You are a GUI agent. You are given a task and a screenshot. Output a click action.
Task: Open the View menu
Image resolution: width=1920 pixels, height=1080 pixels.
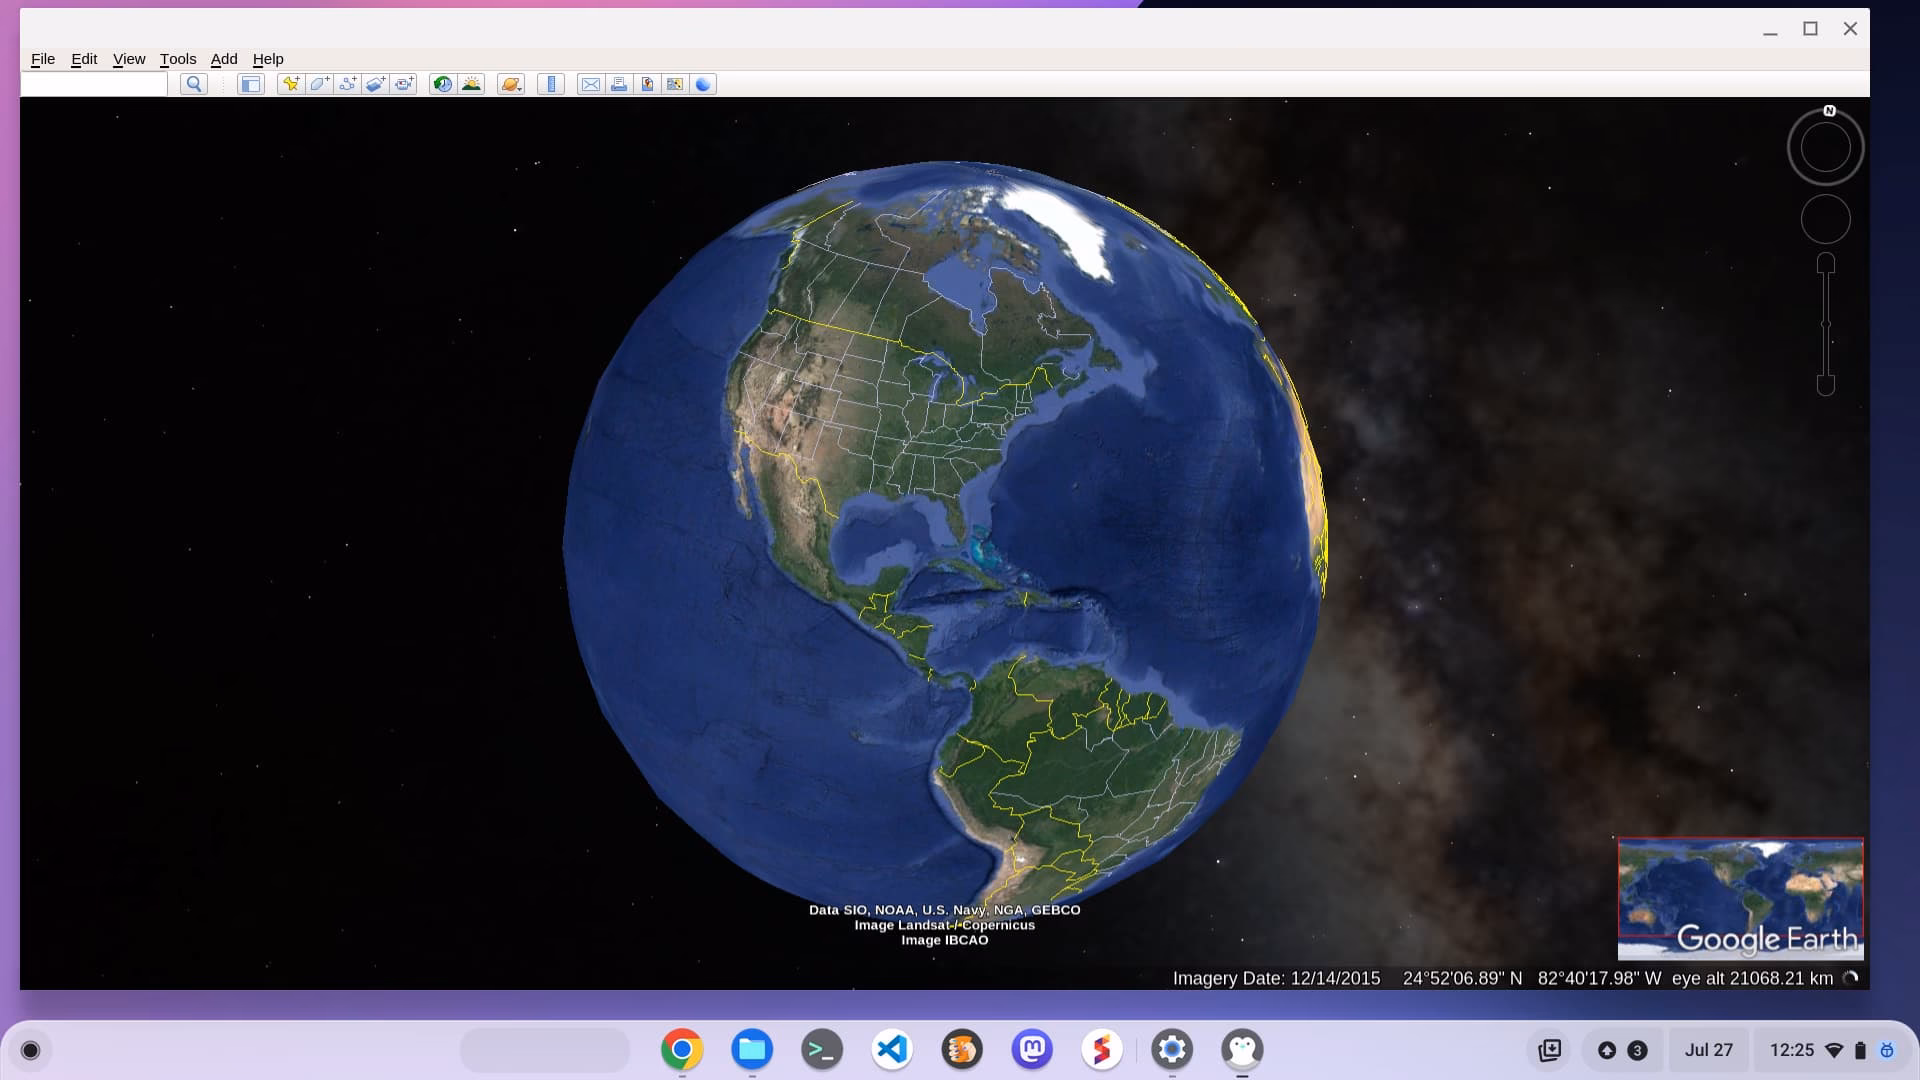(128, 59)
